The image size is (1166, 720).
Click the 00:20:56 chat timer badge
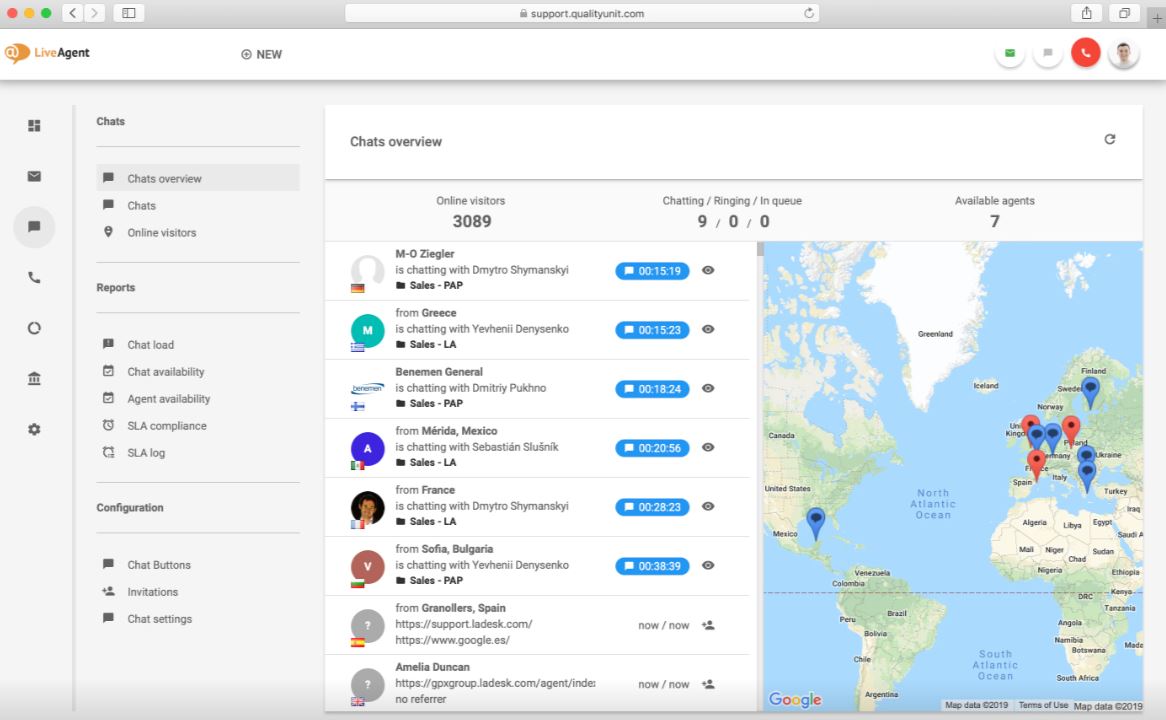[x=652, y=448]
